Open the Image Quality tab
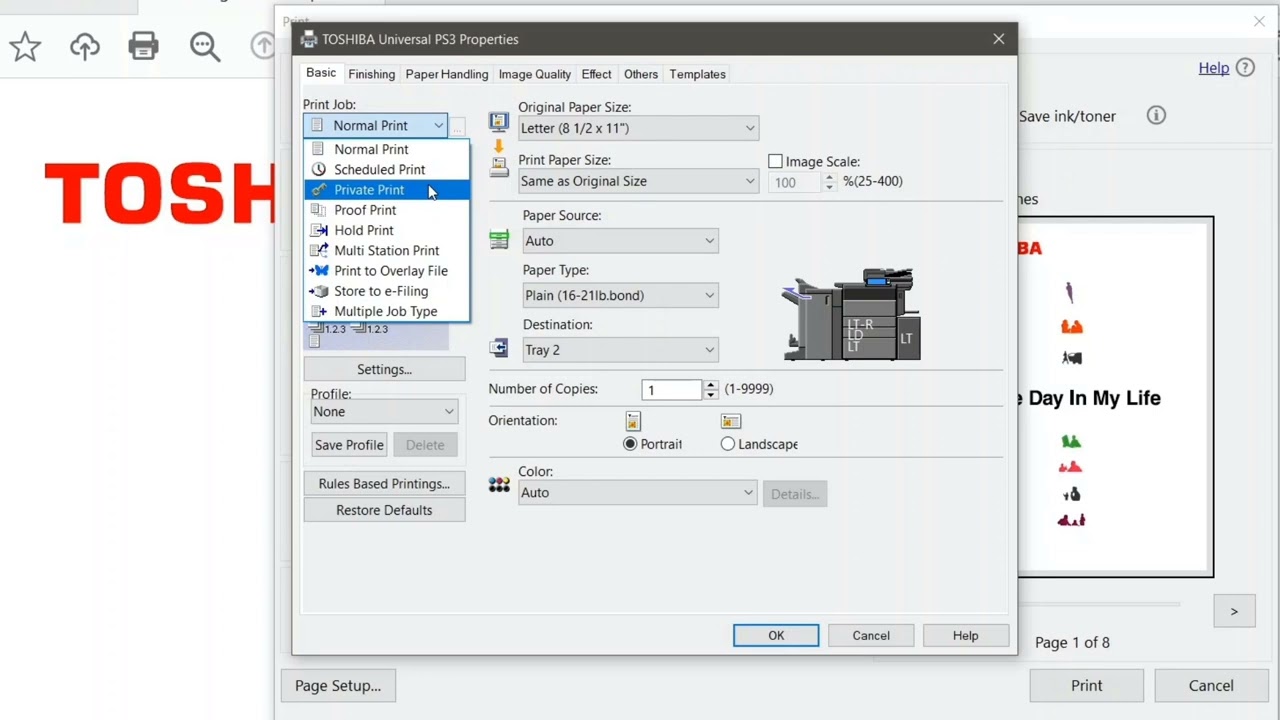This screenshot has height=720, width=1280. coord(534,74)
